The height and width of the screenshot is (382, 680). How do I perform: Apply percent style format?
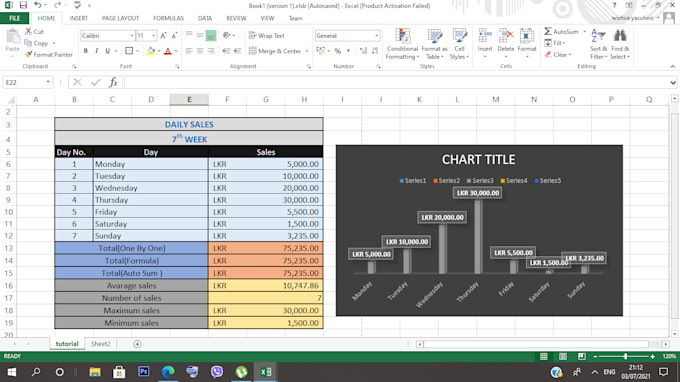click(337, 51)
